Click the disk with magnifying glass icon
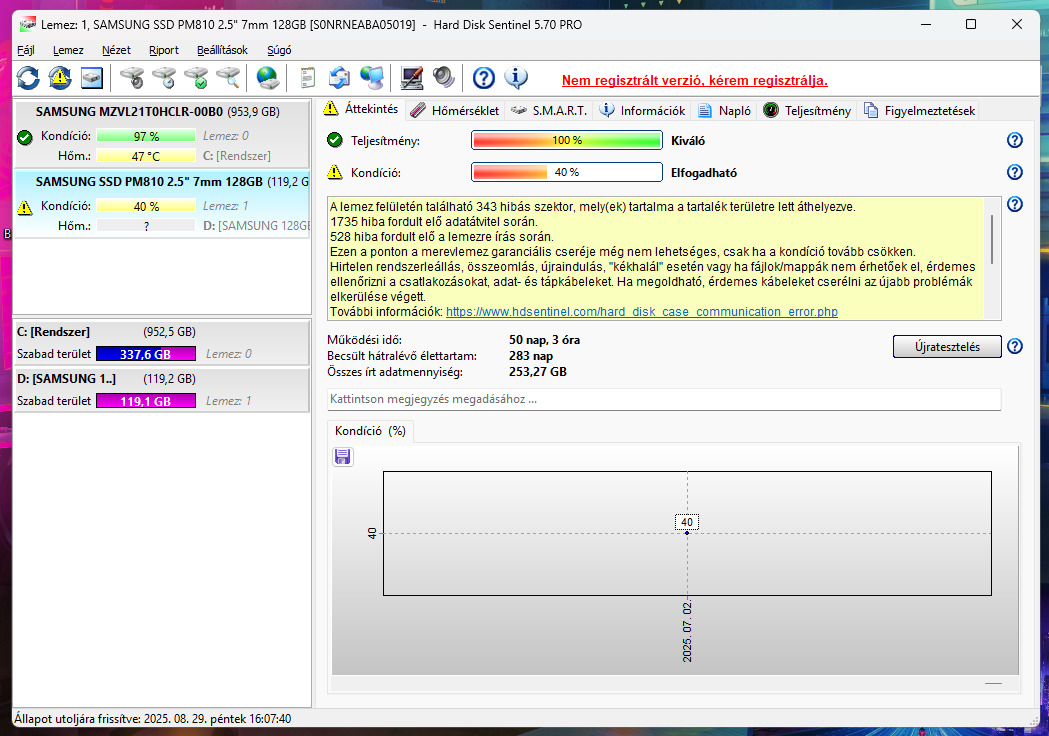Image resolution: width=1049 pixels, height=736 pixels. [229, 78]
